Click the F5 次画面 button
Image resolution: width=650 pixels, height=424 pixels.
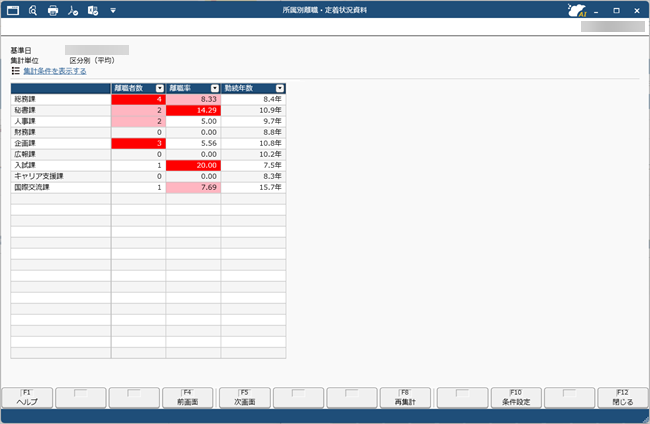[245, 397]
